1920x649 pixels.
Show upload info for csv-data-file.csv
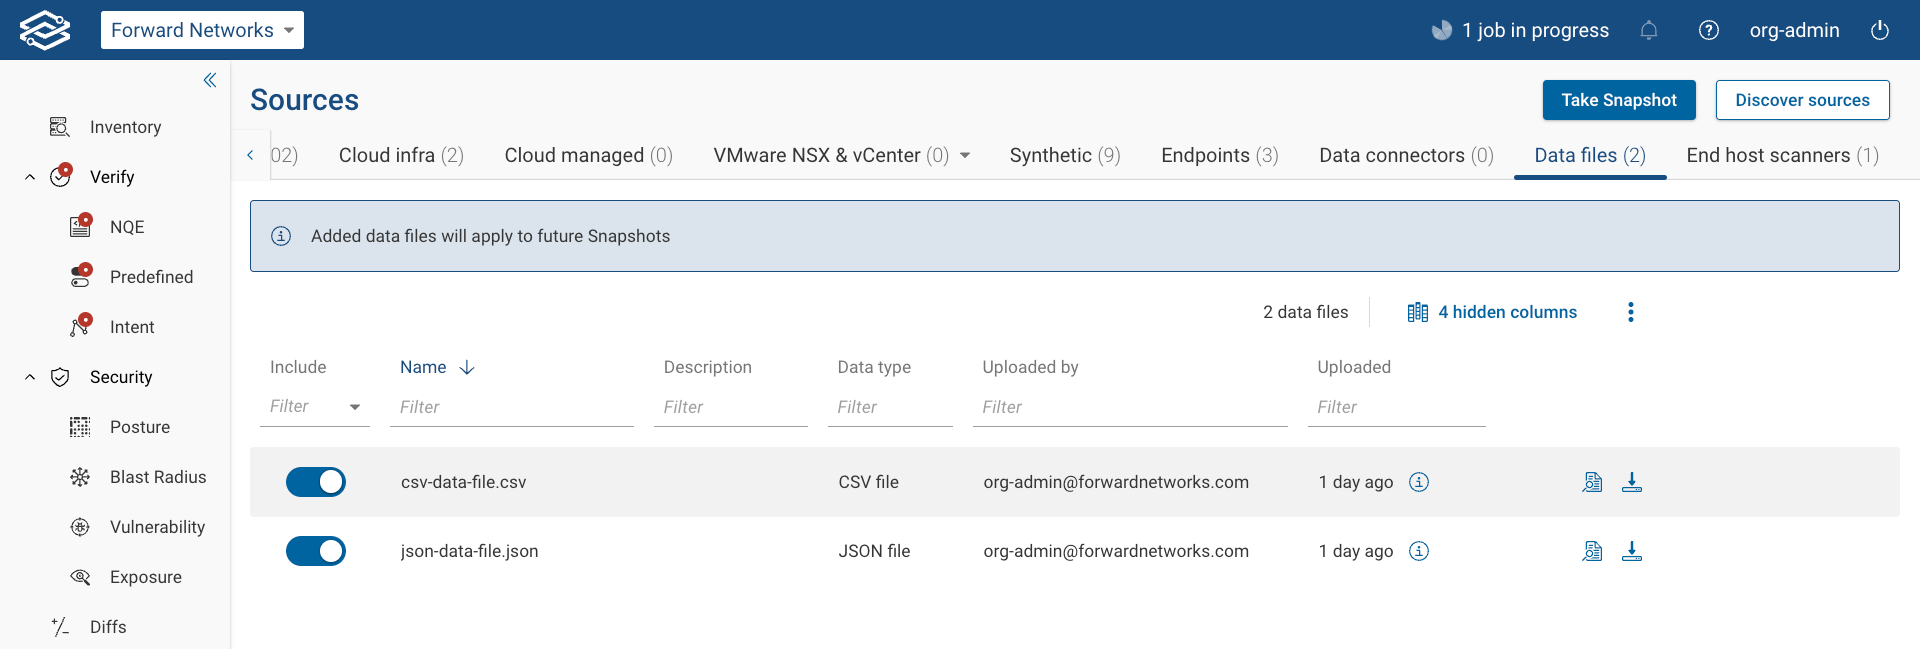point(1419,482)
